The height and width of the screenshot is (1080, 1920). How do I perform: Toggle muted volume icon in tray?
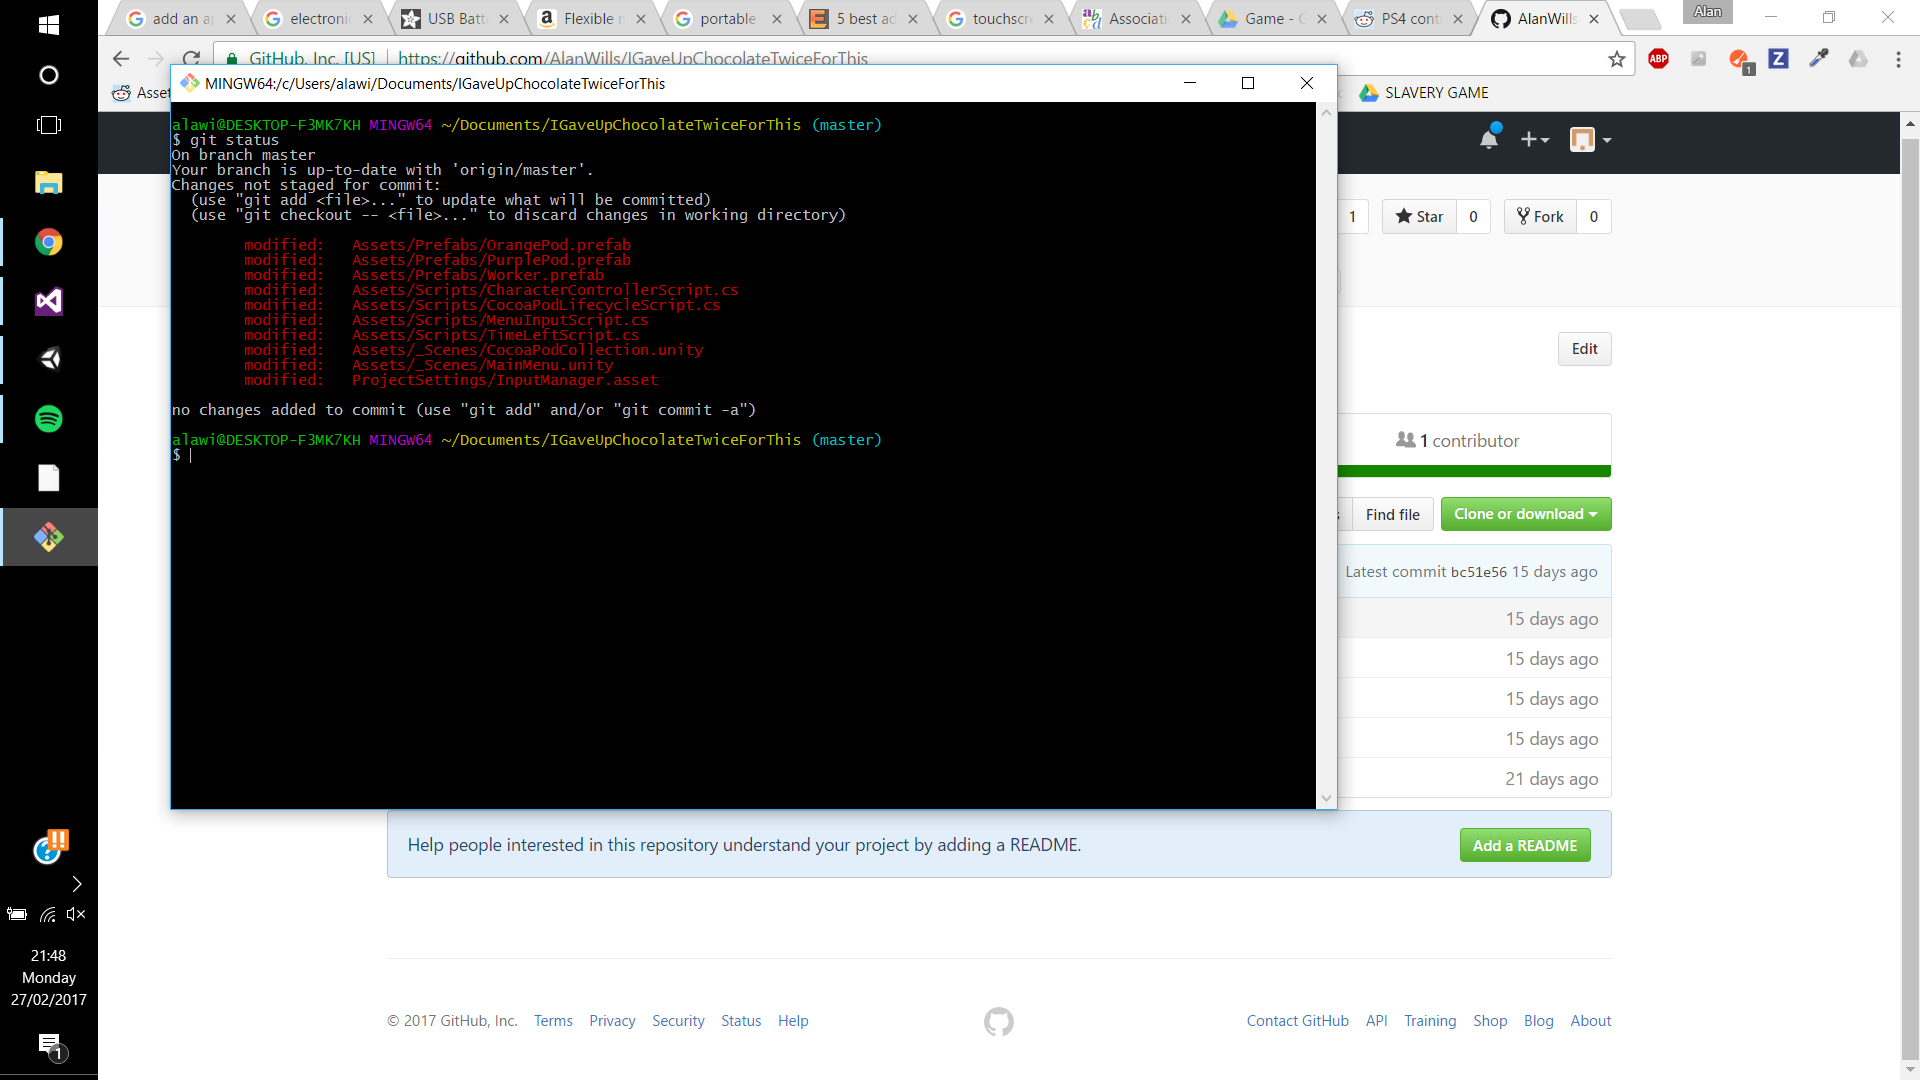click(x=76, y=914)
